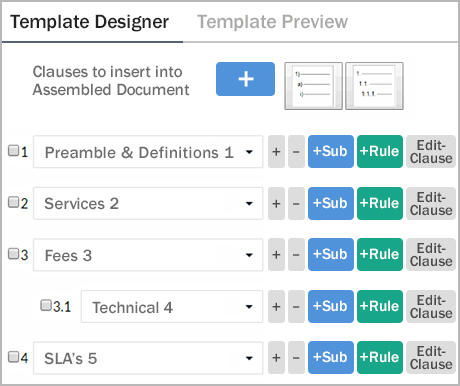Screen dimensions: 460x386
Task: Add a rule to Services 2
Action: click(x=380, y=203)
